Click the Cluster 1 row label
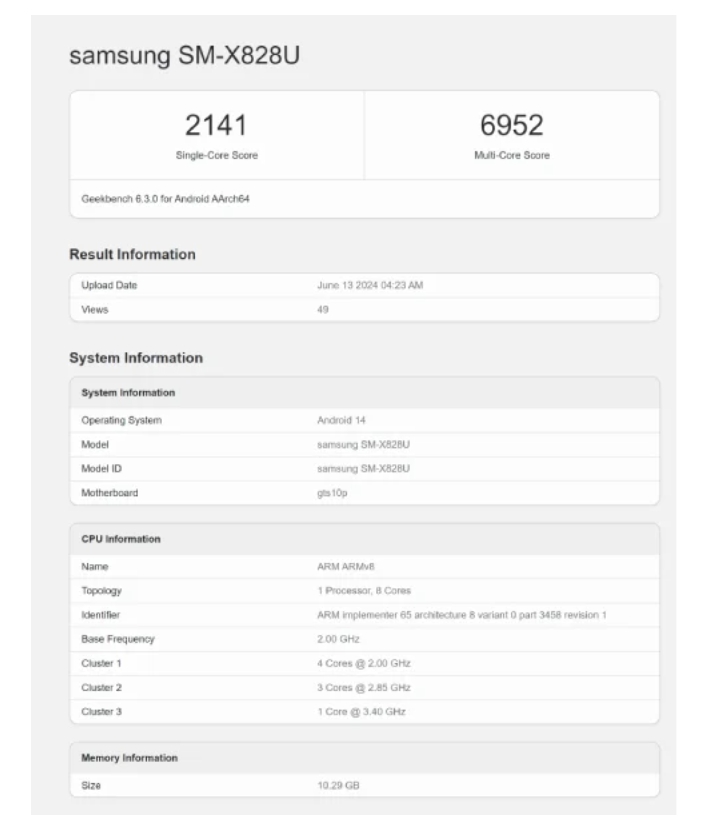This screenshot has height=825, width=705. 101,663
